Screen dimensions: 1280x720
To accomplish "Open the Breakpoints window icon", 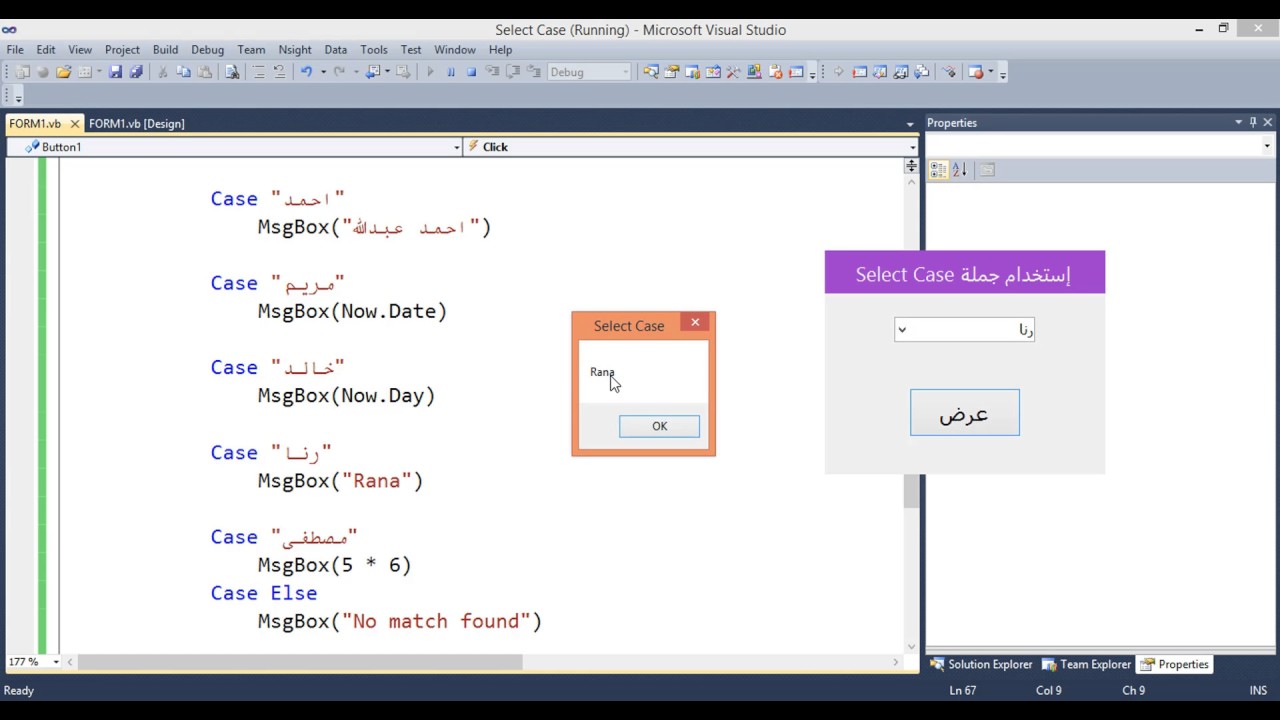I will pyautogui.click(x=976, y=72).
